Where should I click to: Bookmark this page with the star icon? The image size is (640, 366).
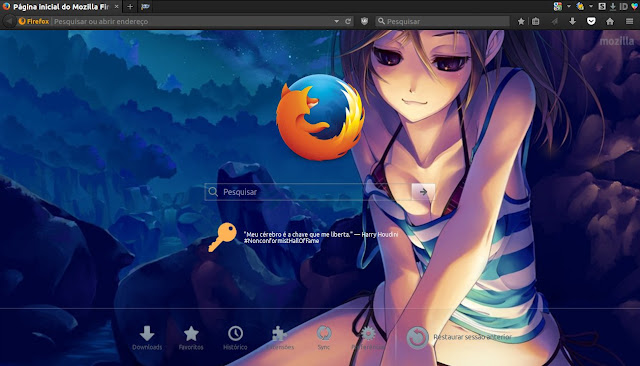(x=521, y=21)
